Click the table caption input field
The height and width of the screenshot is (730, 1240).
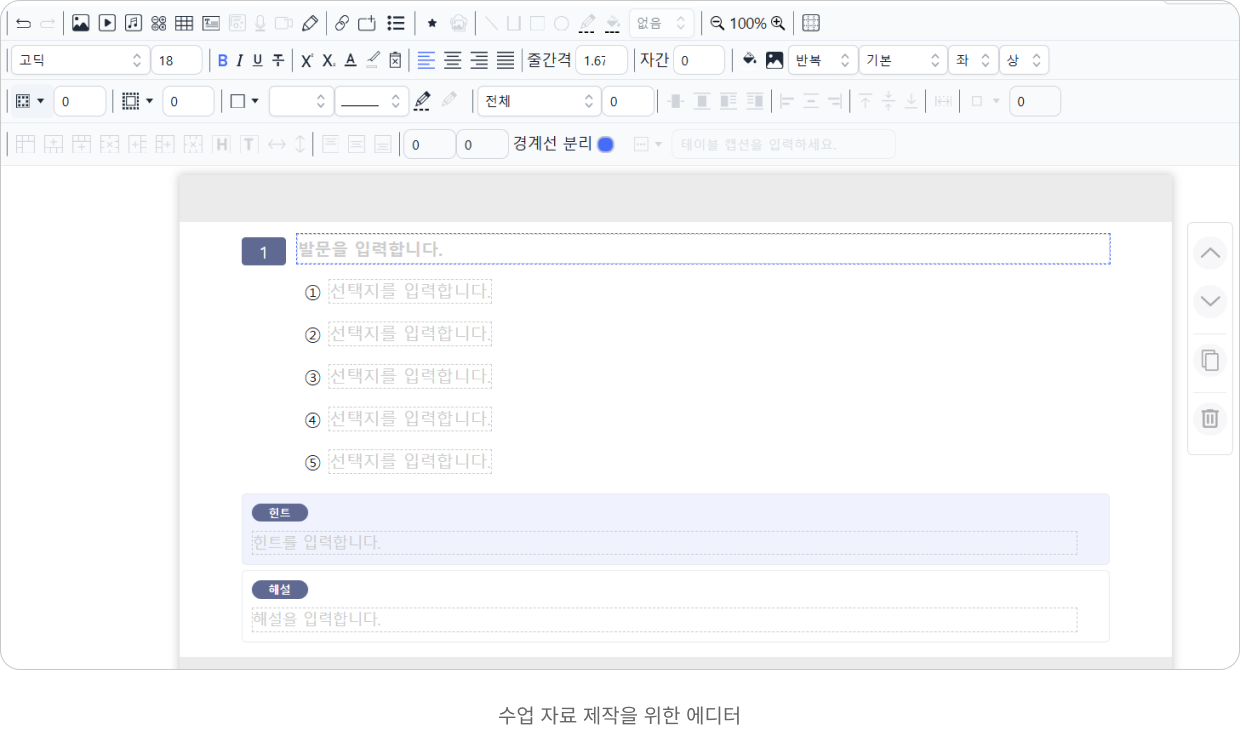(x=783, y=144)
